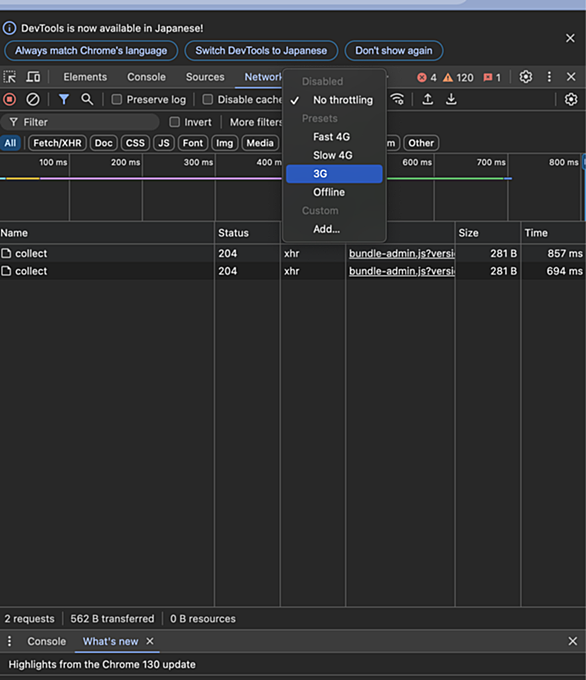Viewport: 586px width, 680px height.
Task: Select the What's new drawer tab
Action: click(x=111, y=641)
